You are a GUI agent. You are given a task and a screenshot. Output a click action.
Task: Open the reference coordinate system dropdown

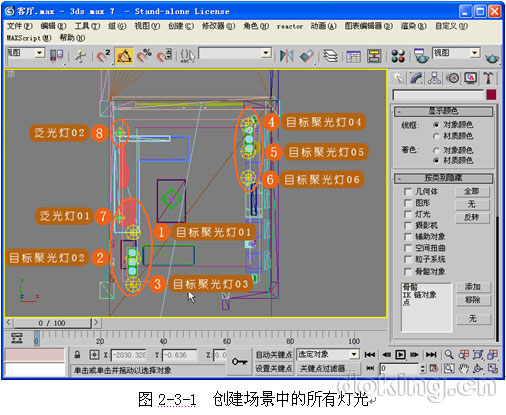pyautogui.click(x=40, y=53)
